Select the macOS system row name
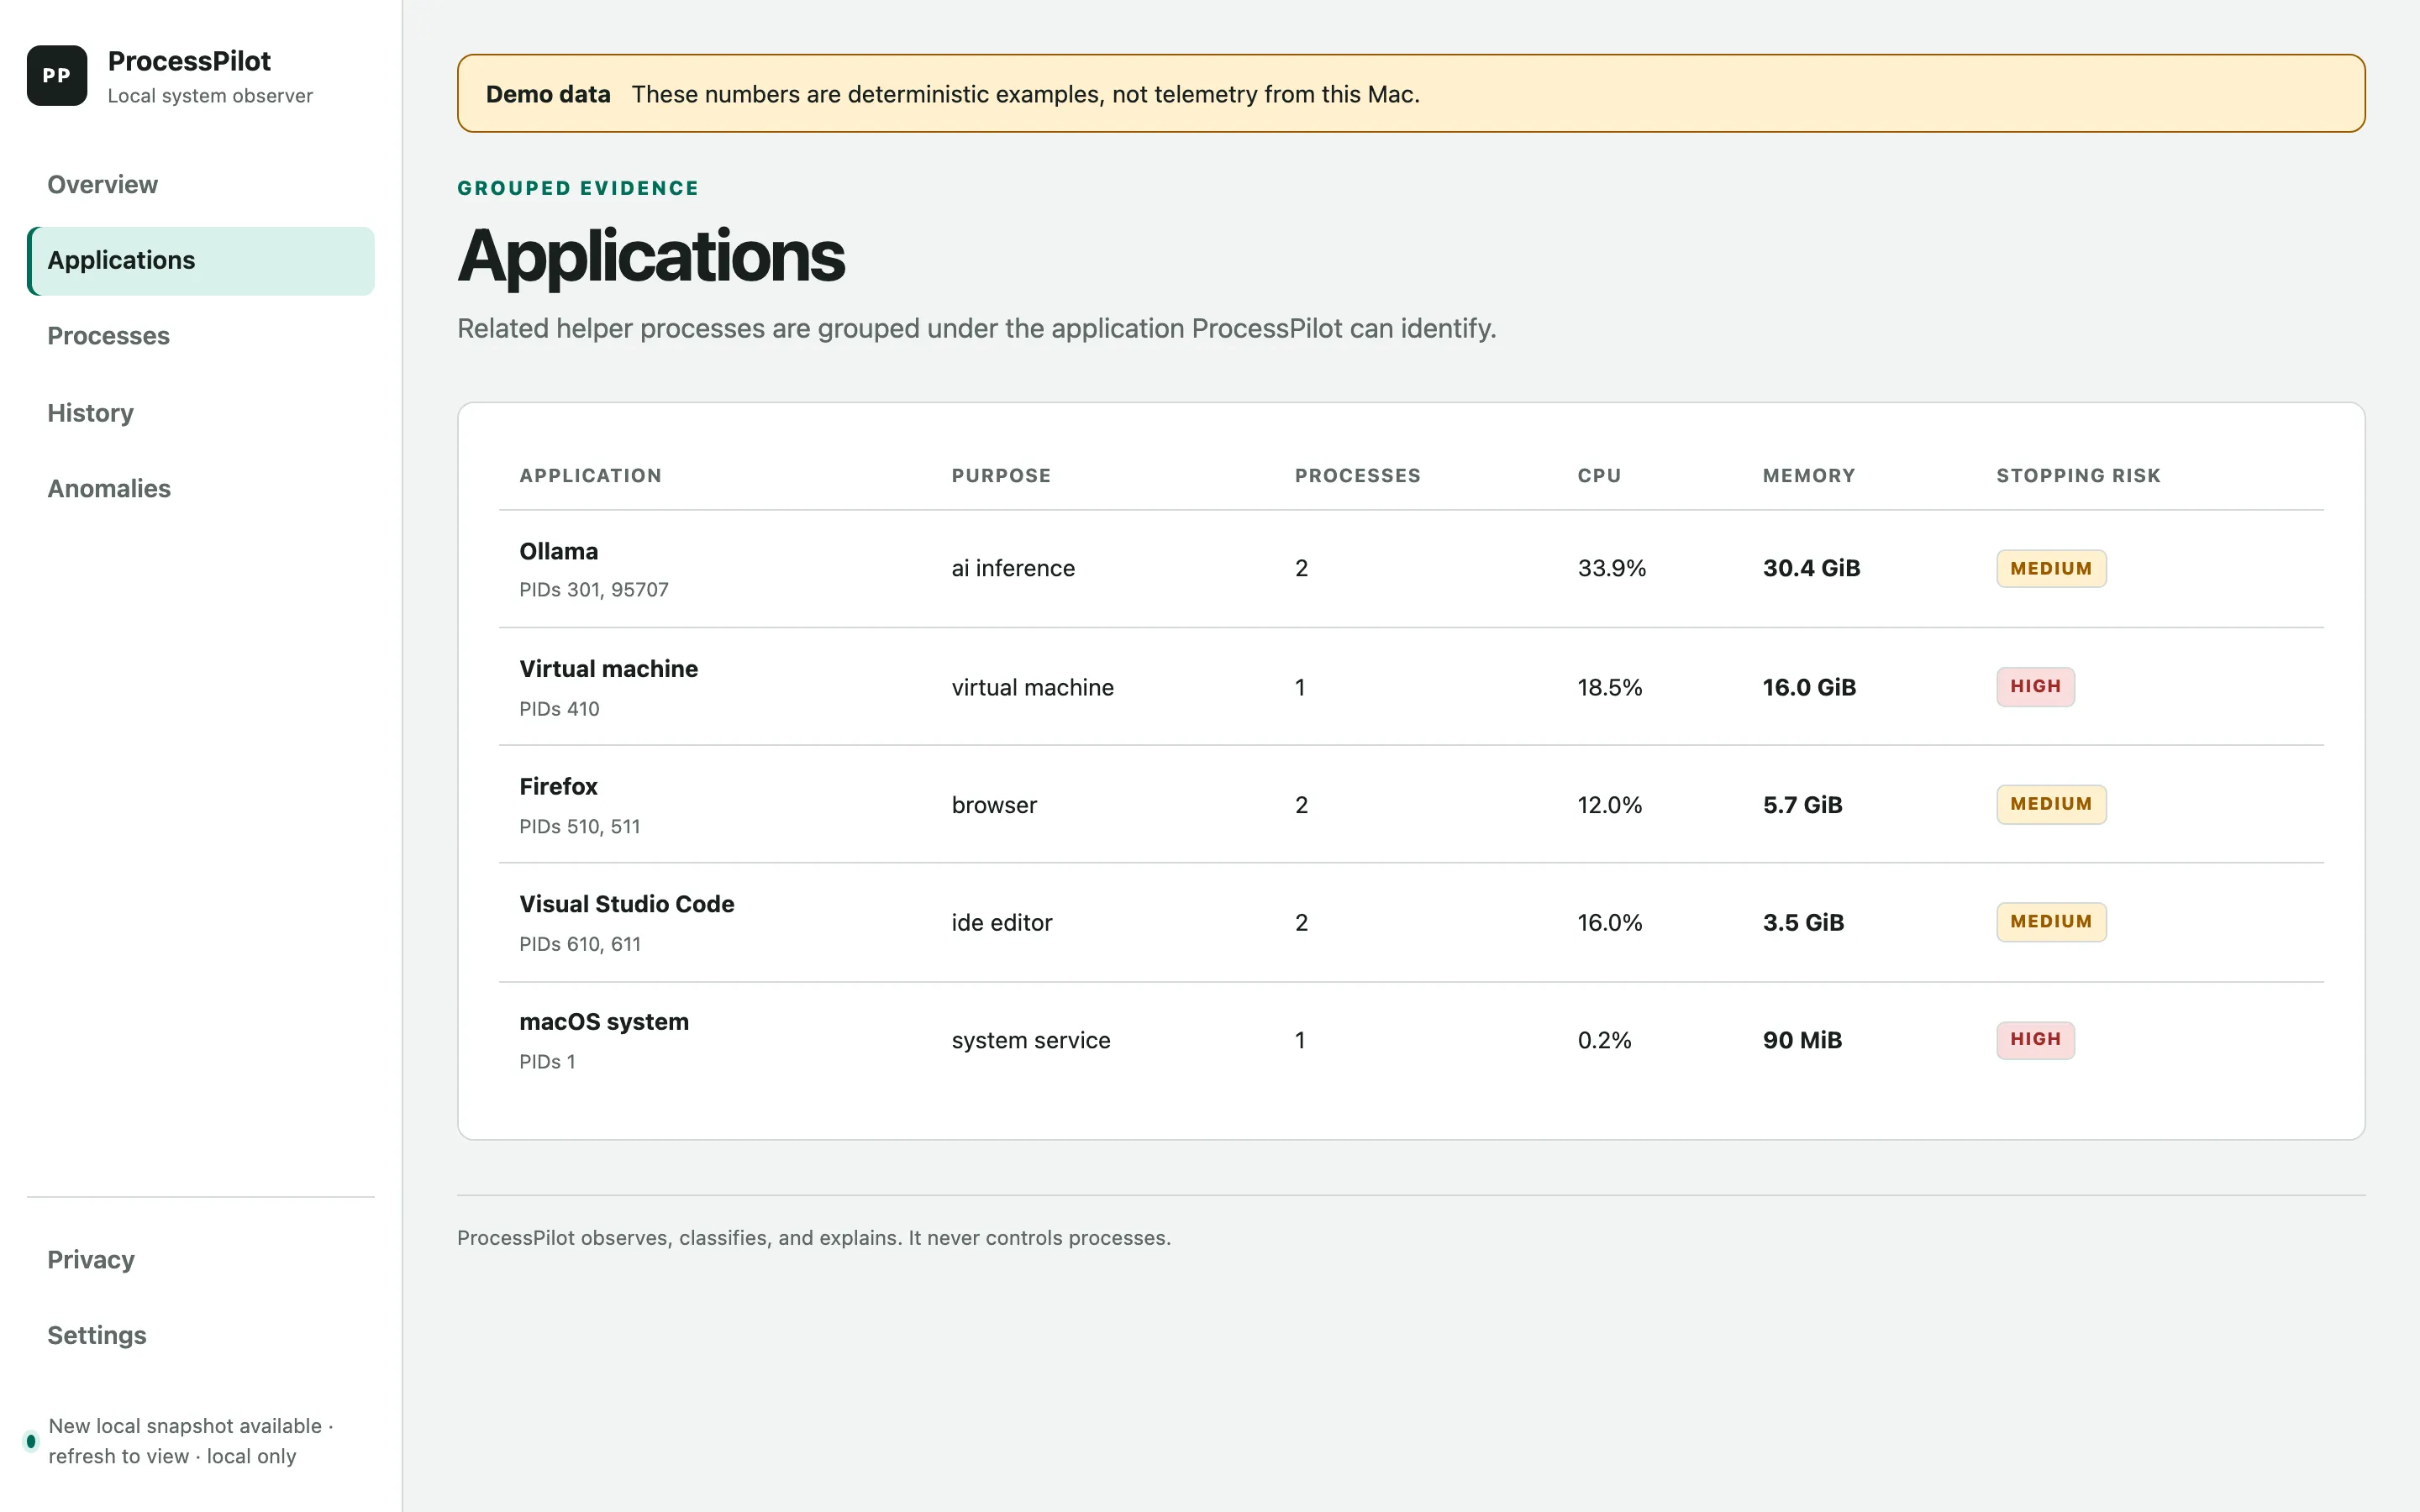This screenshot has width=2420, height=1512. (604, 1022)
